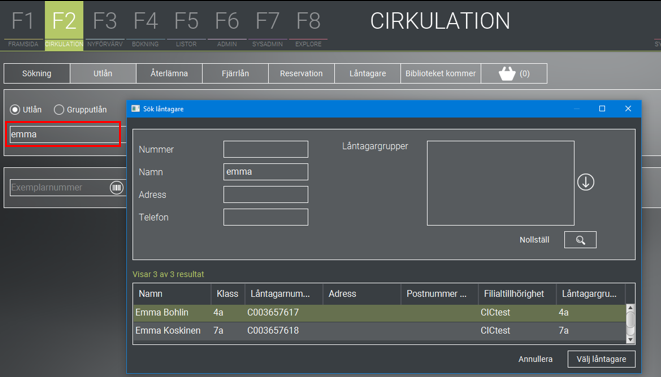Open the F7 Sysadmin section
This screenshot has height=377, width=661.
(267, 26)
